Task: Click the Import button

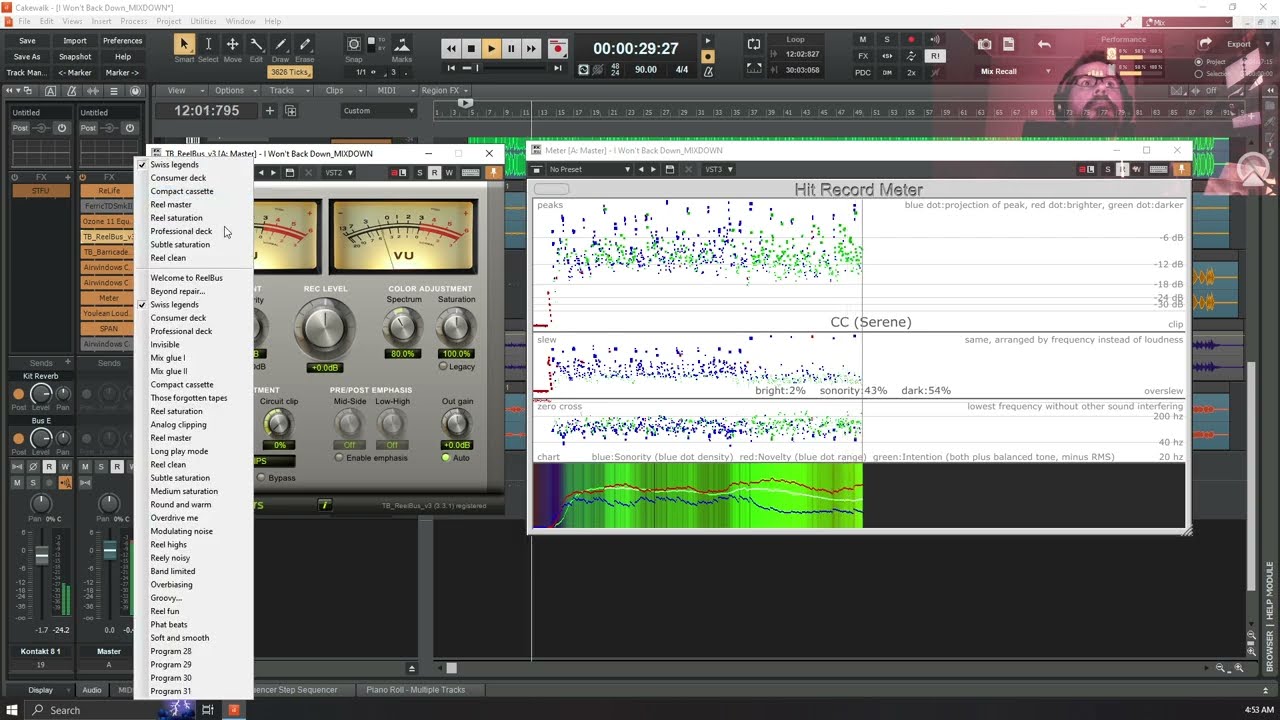Action: [x=75, y=41]
